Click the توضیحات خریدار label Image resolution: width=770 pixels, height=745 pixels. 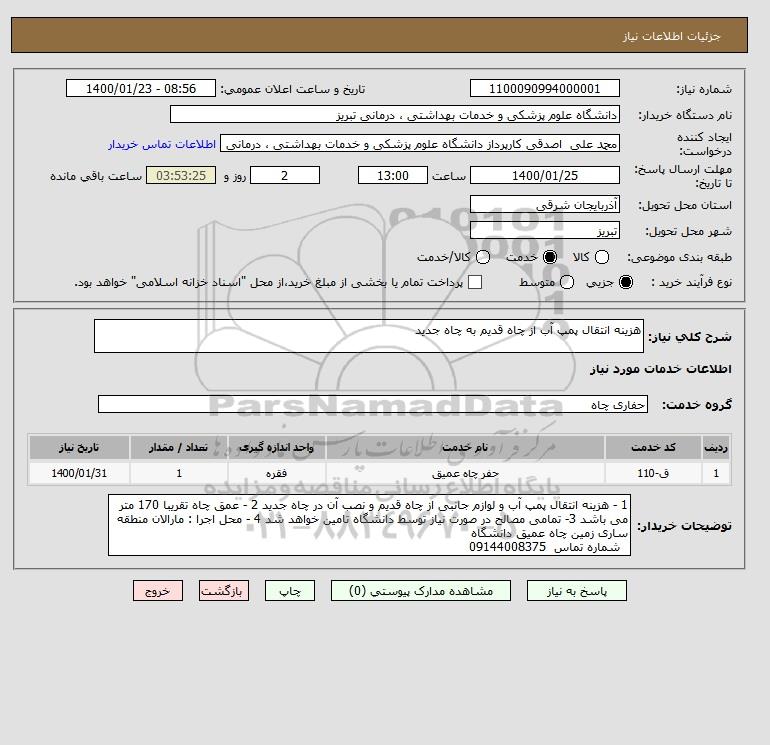point(685,526)
